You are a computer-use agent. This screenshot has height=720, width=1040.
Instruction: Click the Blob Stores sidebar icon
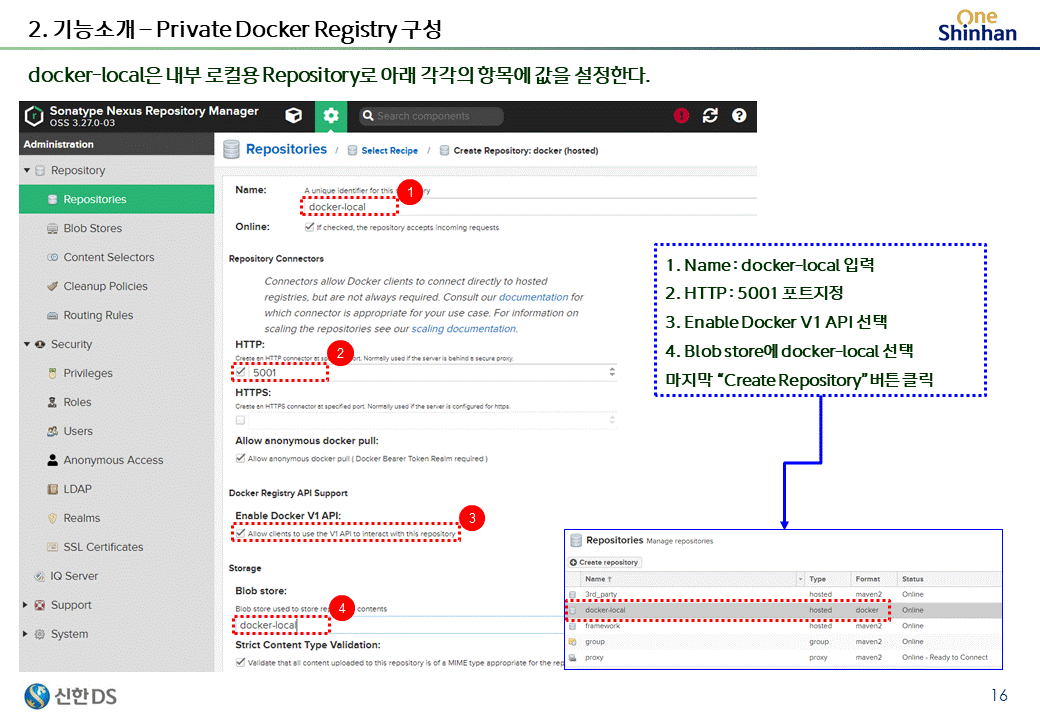[x=52, y=228]
